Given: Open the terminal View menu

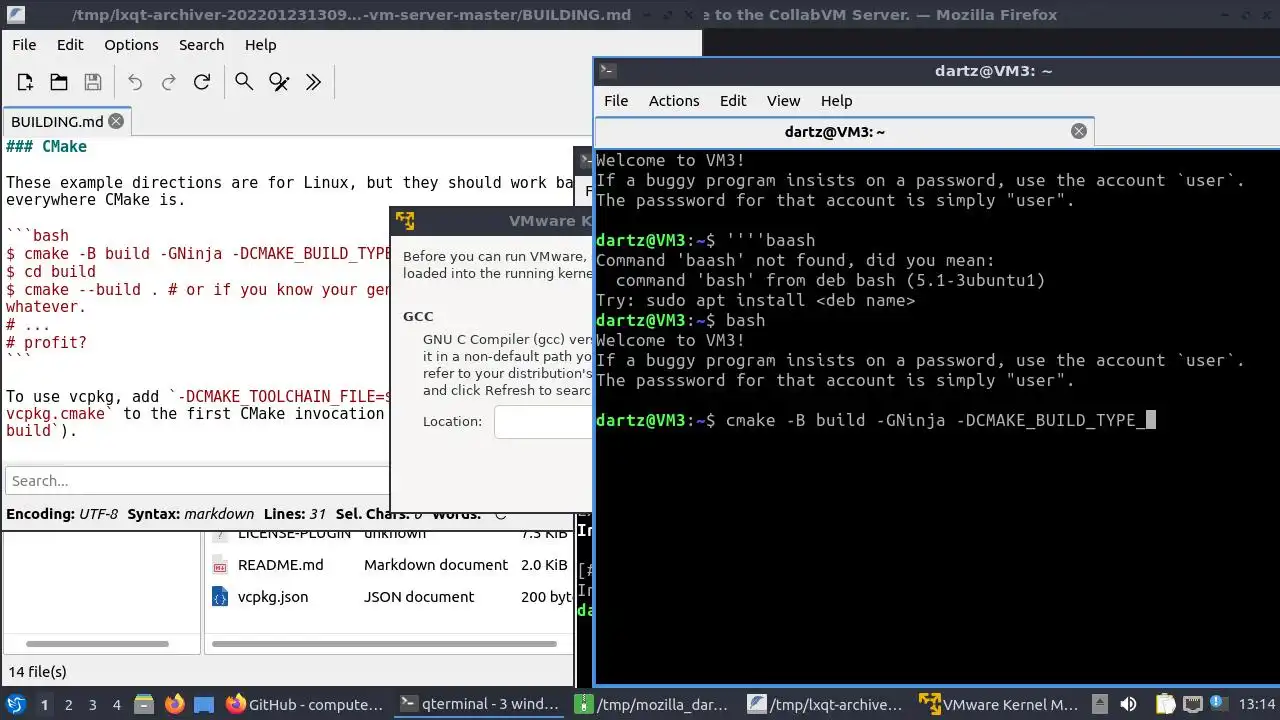Looking at the screenshot, I should pyautogui.click(x=783, y=101).
